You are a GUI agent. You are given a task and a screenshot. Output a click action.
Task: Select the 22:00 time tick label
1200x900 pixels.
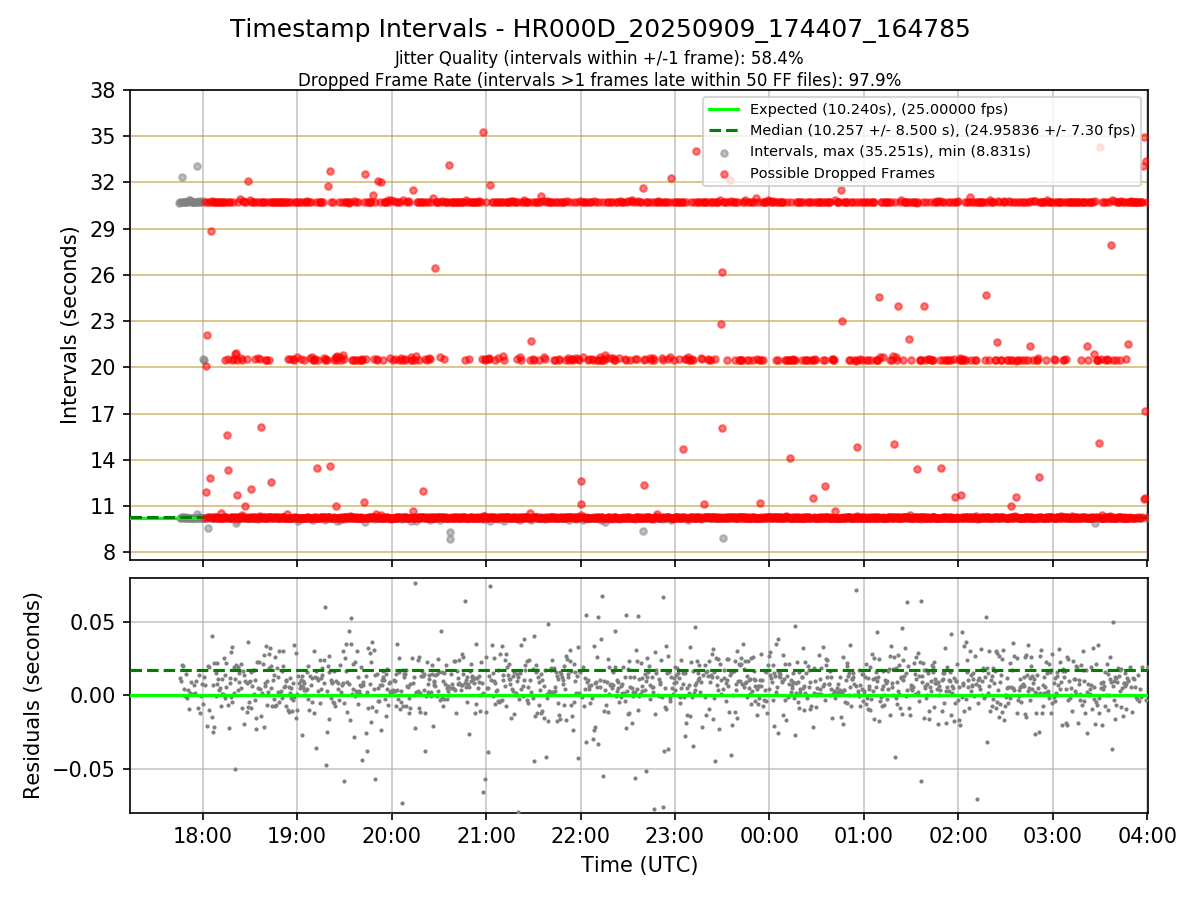[x=580, y=834]
